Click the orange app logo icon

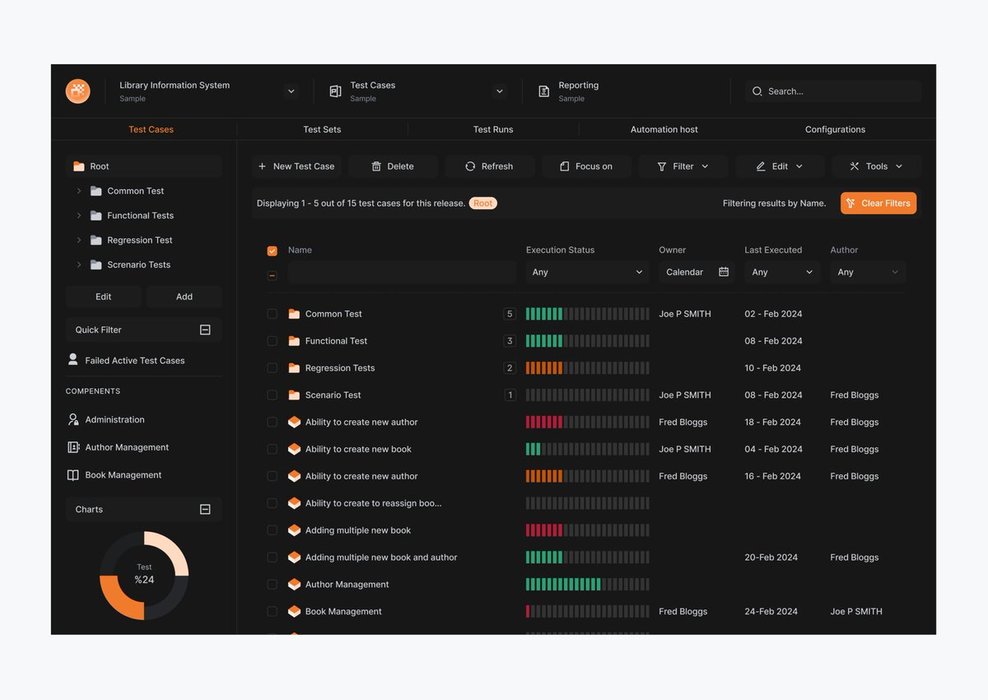coord(78,91)
